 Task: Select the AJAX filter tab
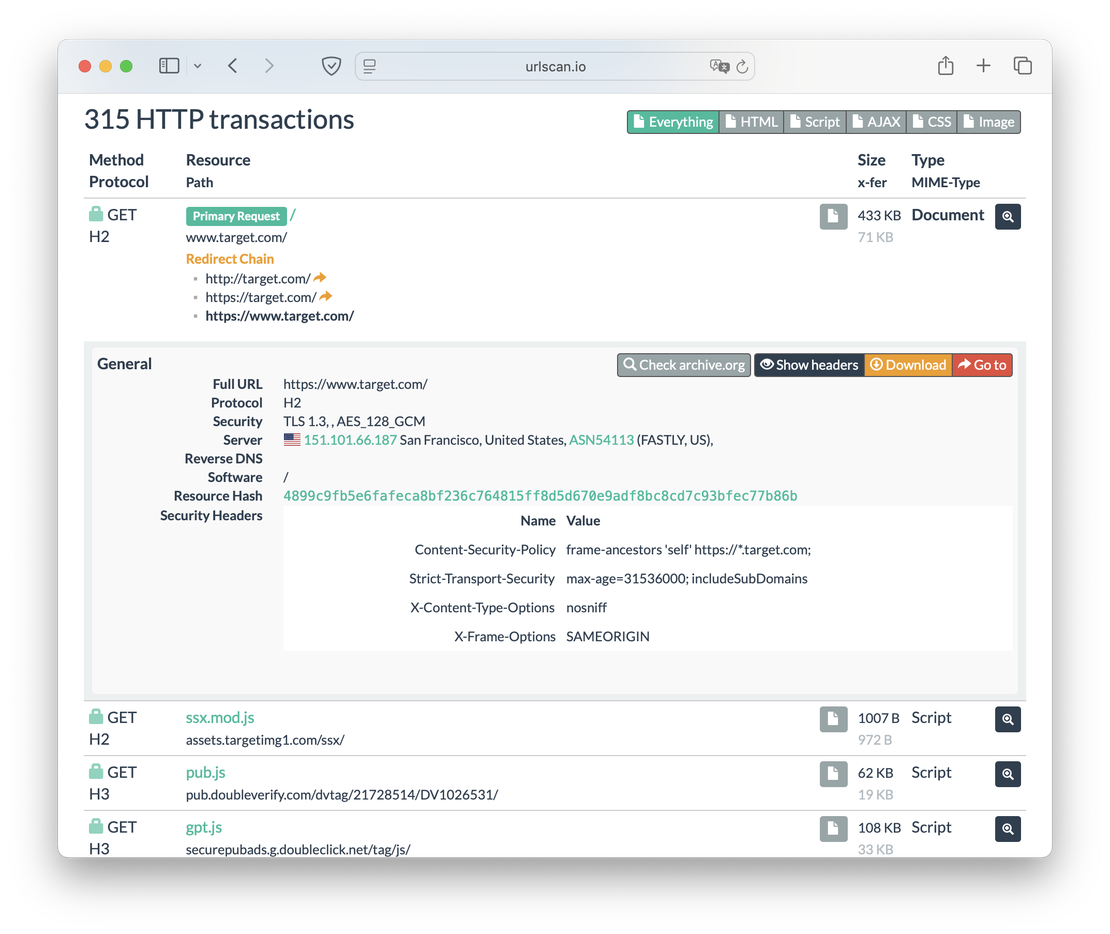(875, 122)
